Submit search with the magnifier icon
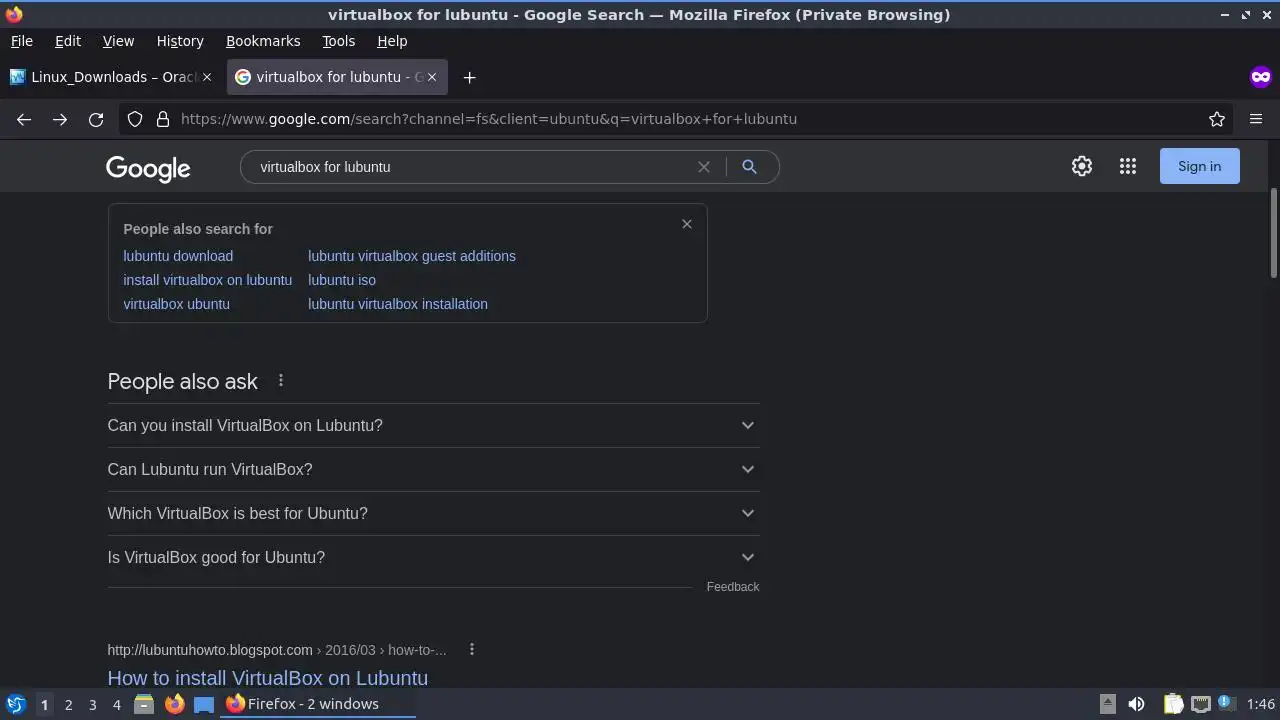Screen dimensions: 1280x720 [x=749, y=167]
